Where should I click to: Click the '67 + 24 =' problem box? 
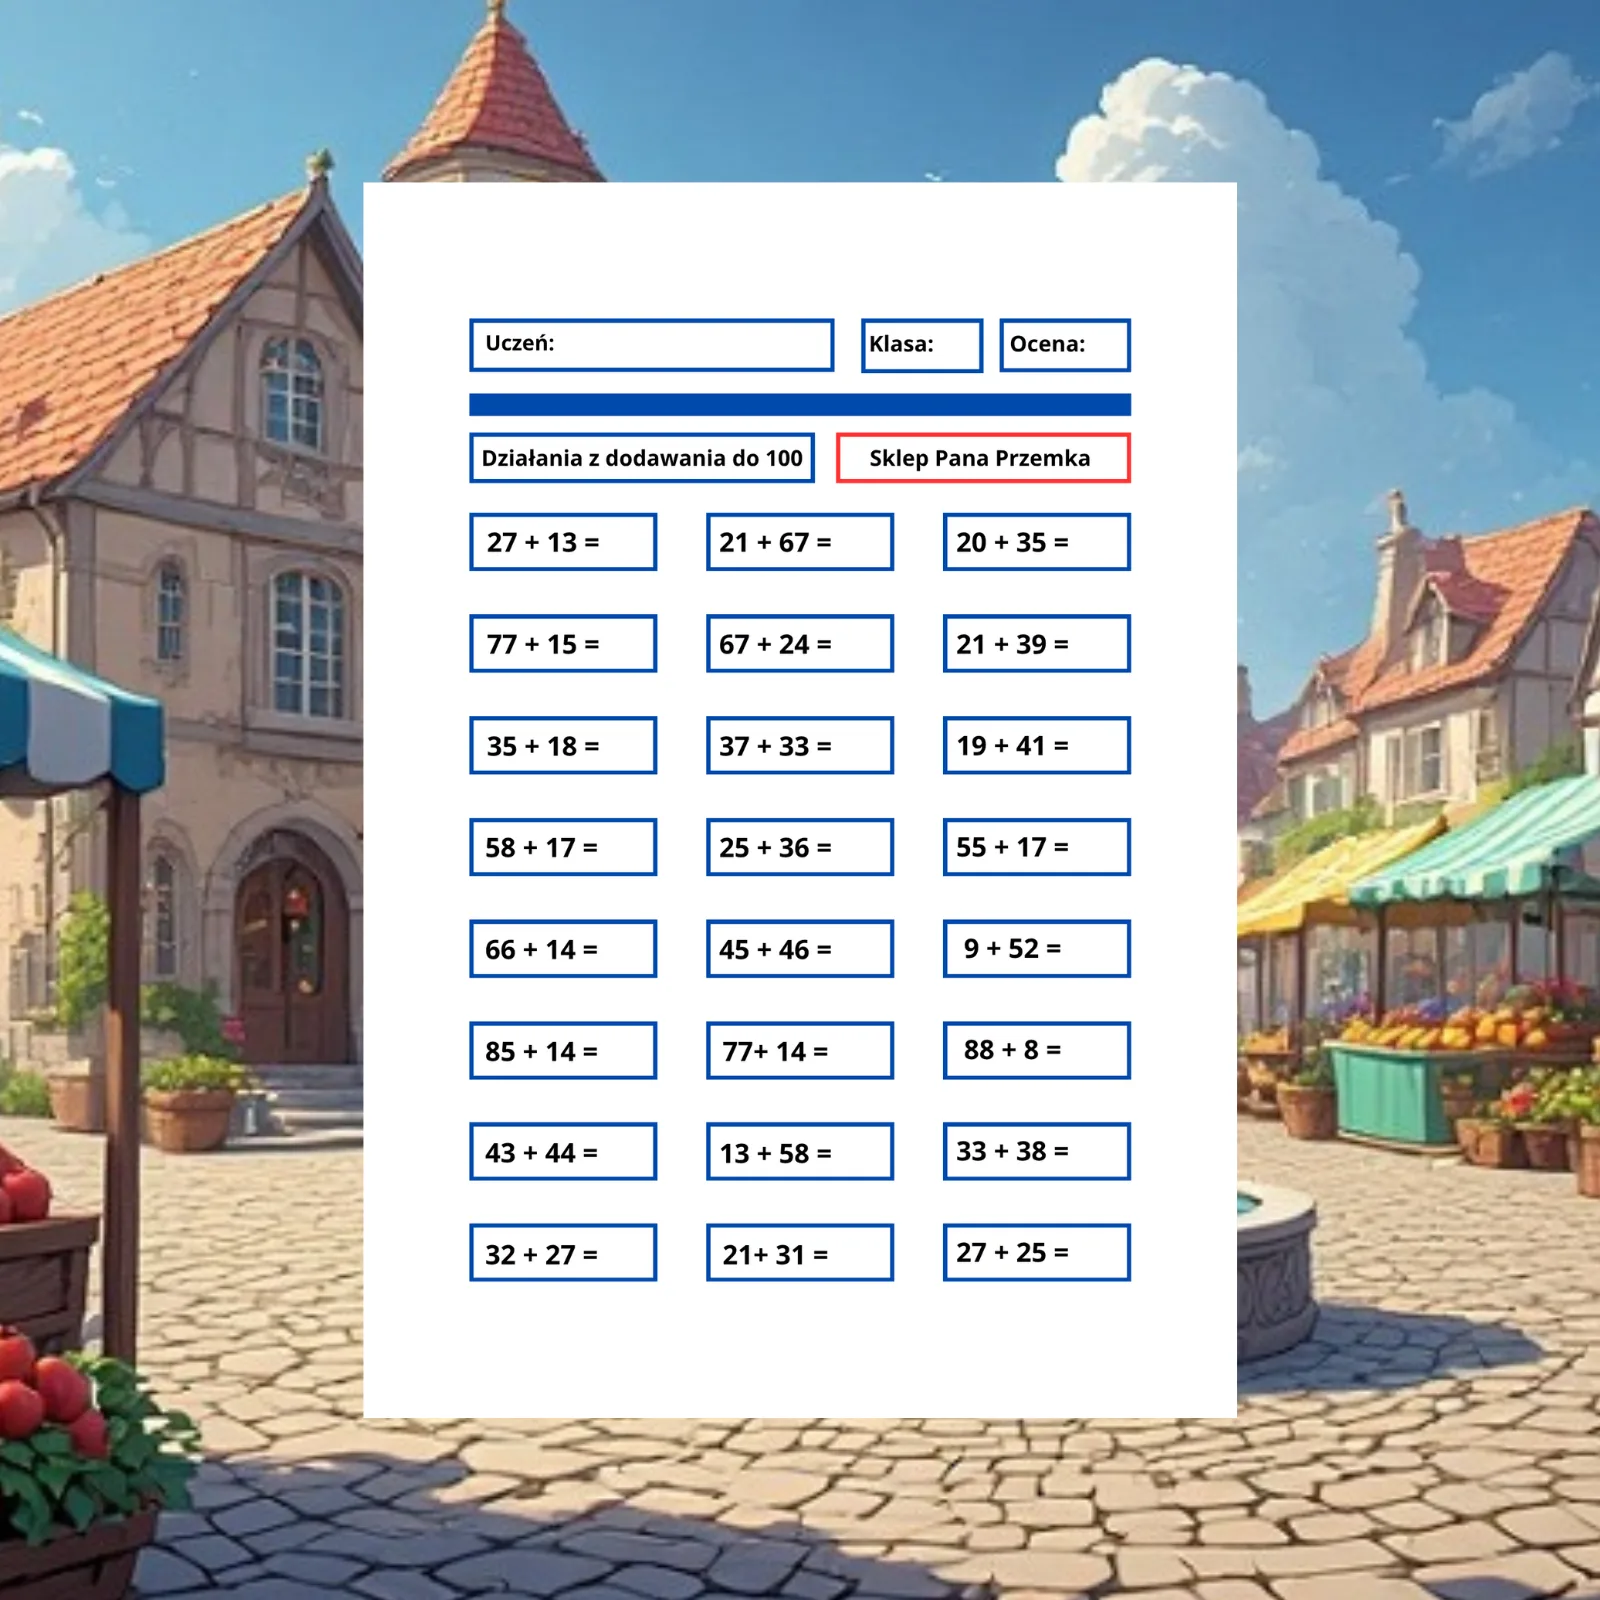pos(800,644)
